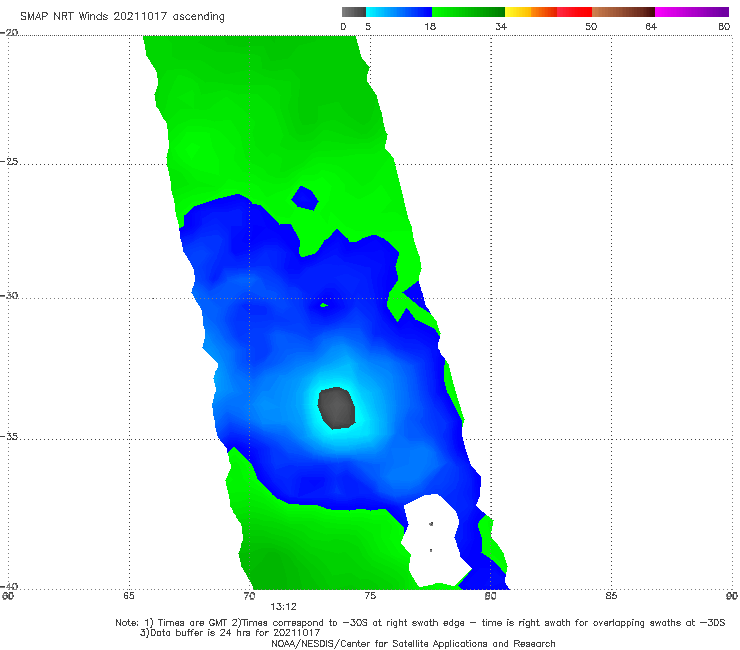The height and width of the screenshot is (650, 740).
Task: Click the latitude label '-25'
Action: pyautogui.click(x=9, y=162)
